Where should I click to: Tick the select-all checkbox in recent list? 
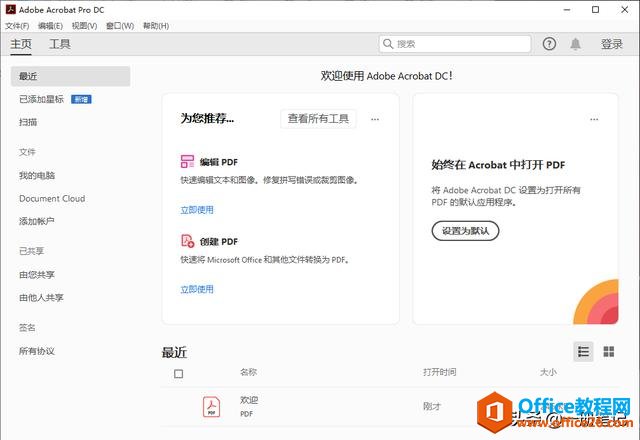point(178,373)
